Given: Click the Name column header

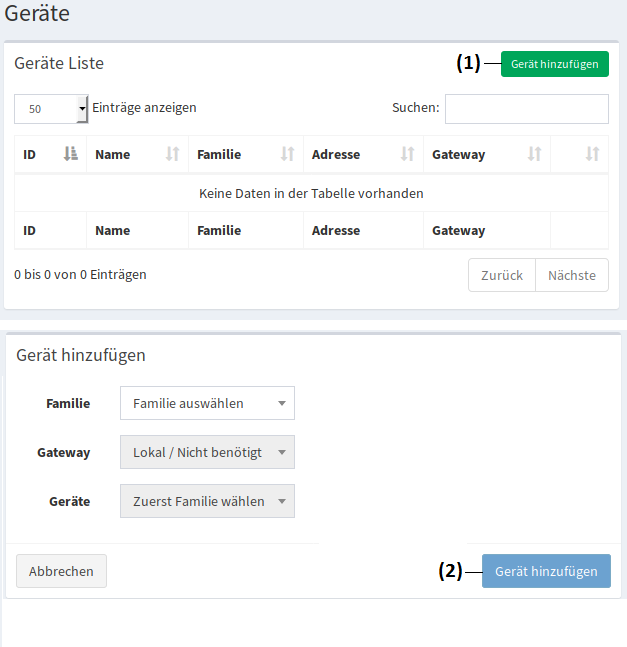Looking at the screenshot, I should point(113,154).
